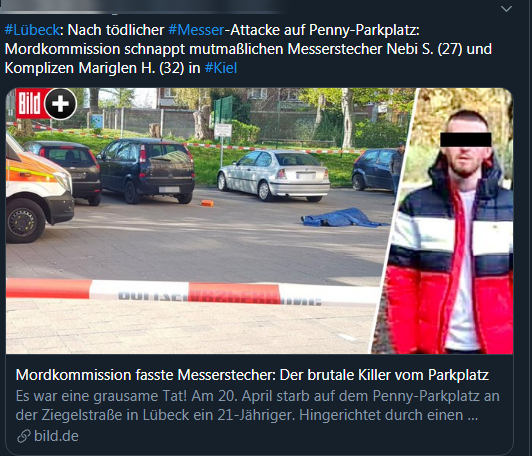Open the #Lübeck hashtag
The width and height of the screenshot is (532, 456).
click(32, 30)
